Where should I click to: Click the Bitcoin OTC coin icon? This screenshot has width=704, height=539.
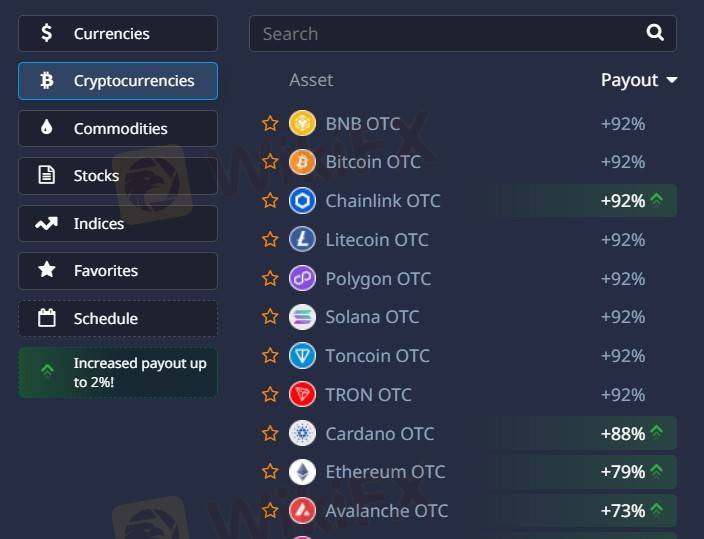(x=302, y=162)
